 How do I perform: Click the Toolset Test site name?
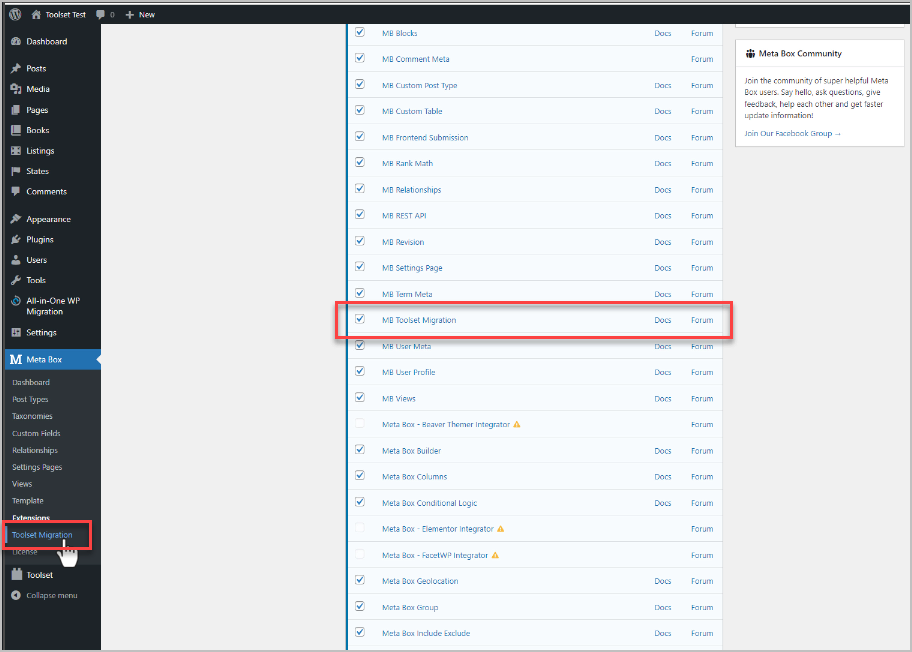pyautogui.click(x=66, y=15)
